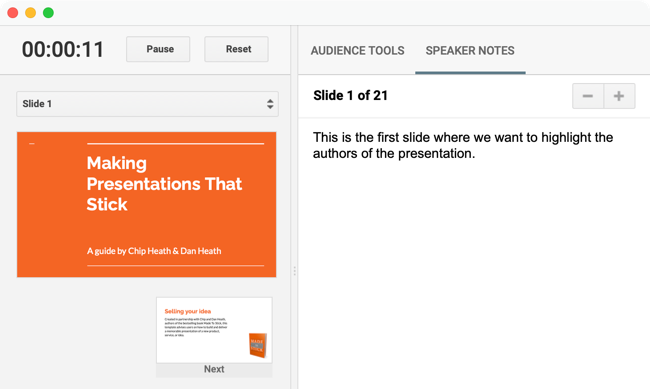This screenshot has width=650, height=389.
Task: Open the Slide 1 selector dropdown
Action: tap(147, 104)
